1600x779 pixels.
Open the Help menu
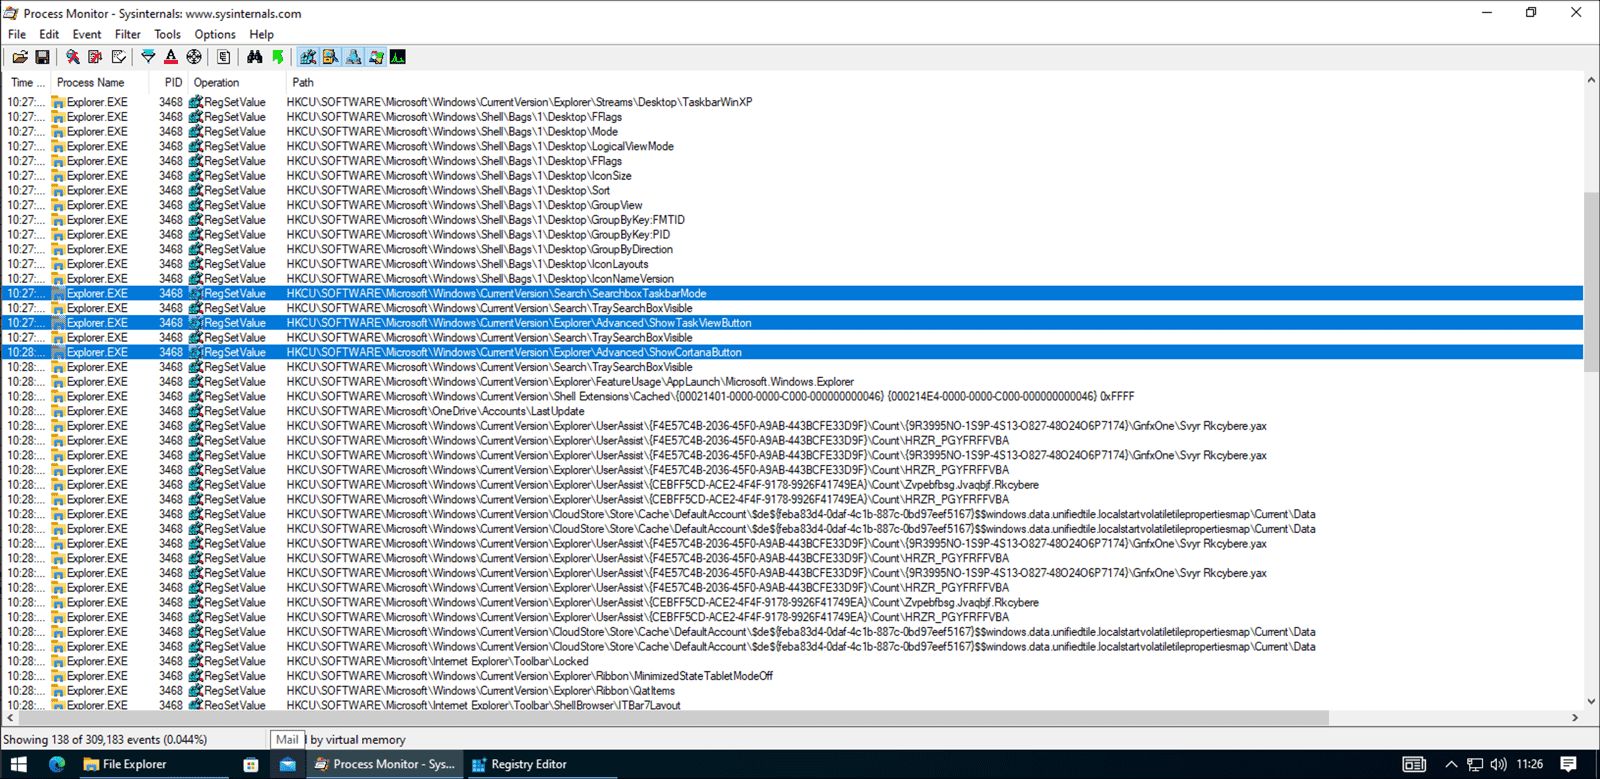click(262, 34)
